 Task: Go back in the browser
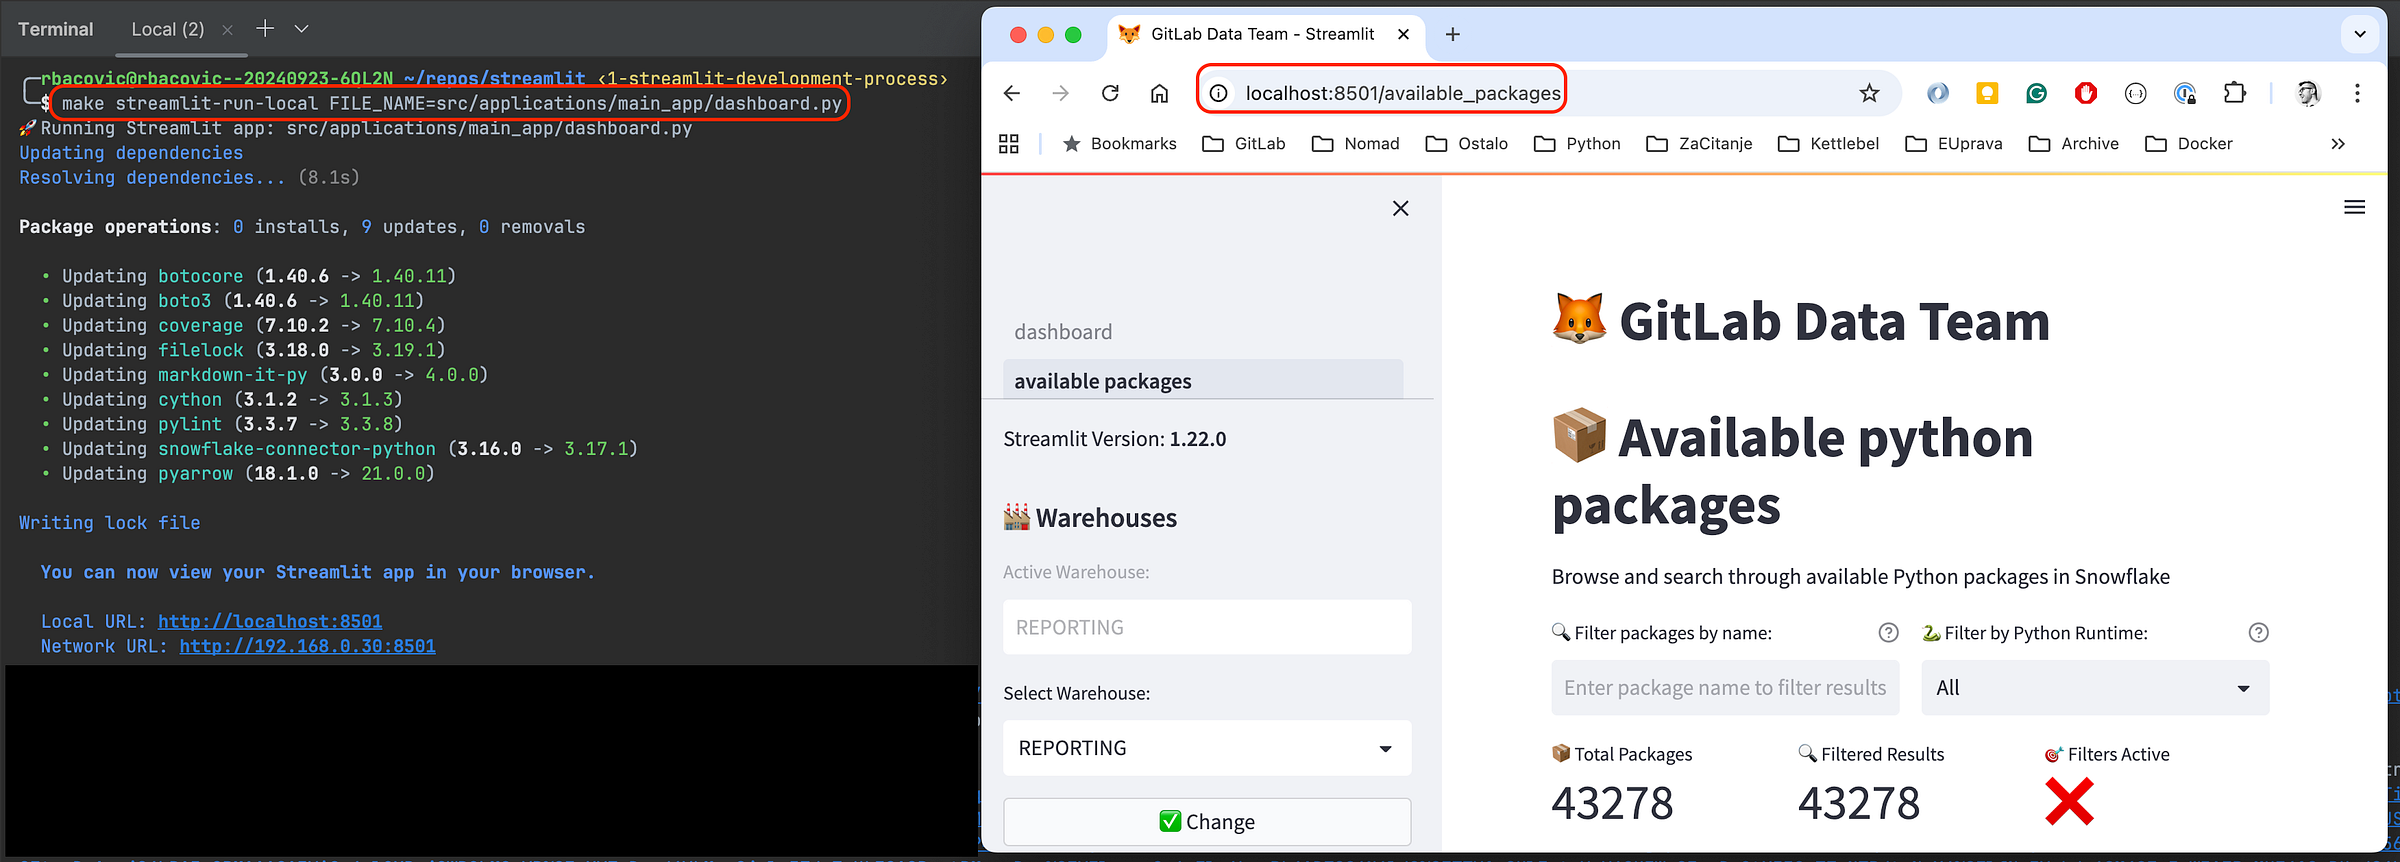(1012, 93)
